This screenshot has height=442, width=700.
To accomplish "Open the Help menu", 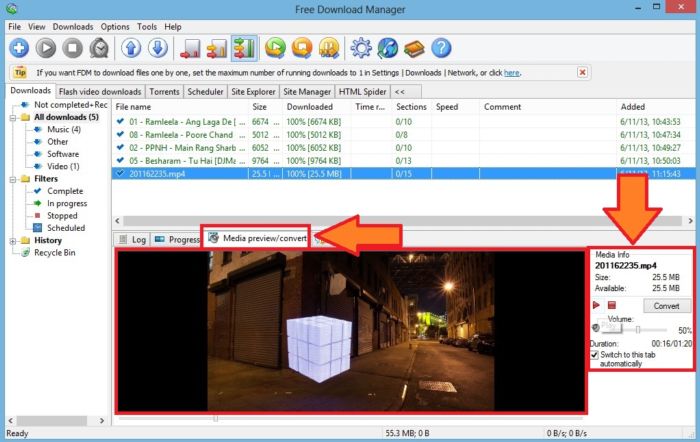I will click(173, 27).
